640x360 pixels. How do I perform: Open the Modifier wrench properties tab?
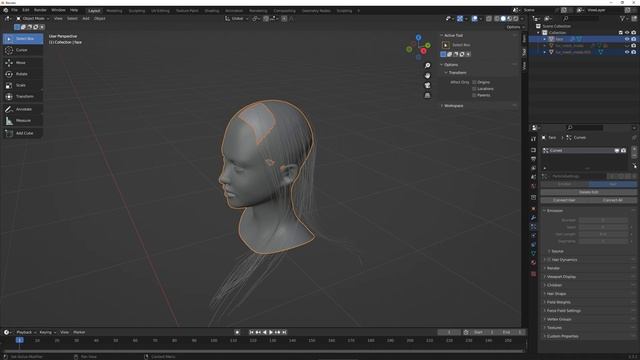click(x=533, y=218)
